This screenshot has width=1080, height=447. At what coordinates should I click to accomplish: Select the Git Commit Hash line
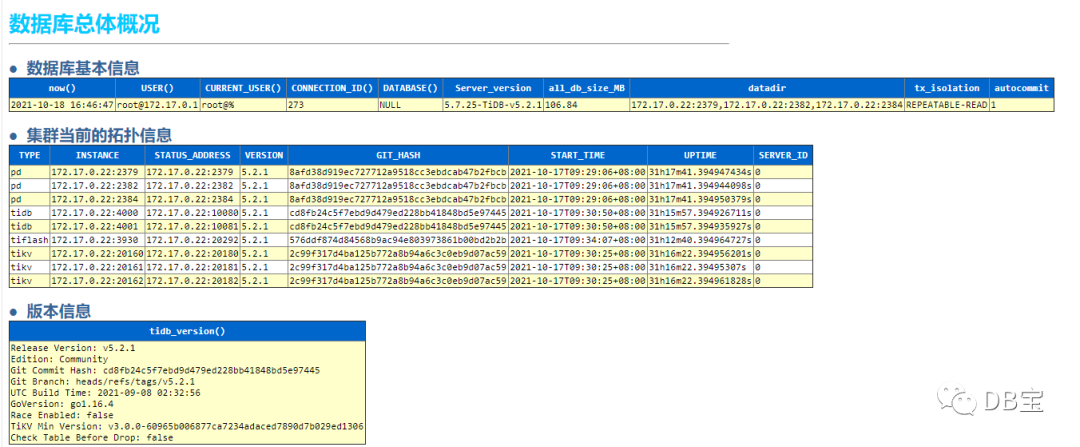tap(165, 370)
